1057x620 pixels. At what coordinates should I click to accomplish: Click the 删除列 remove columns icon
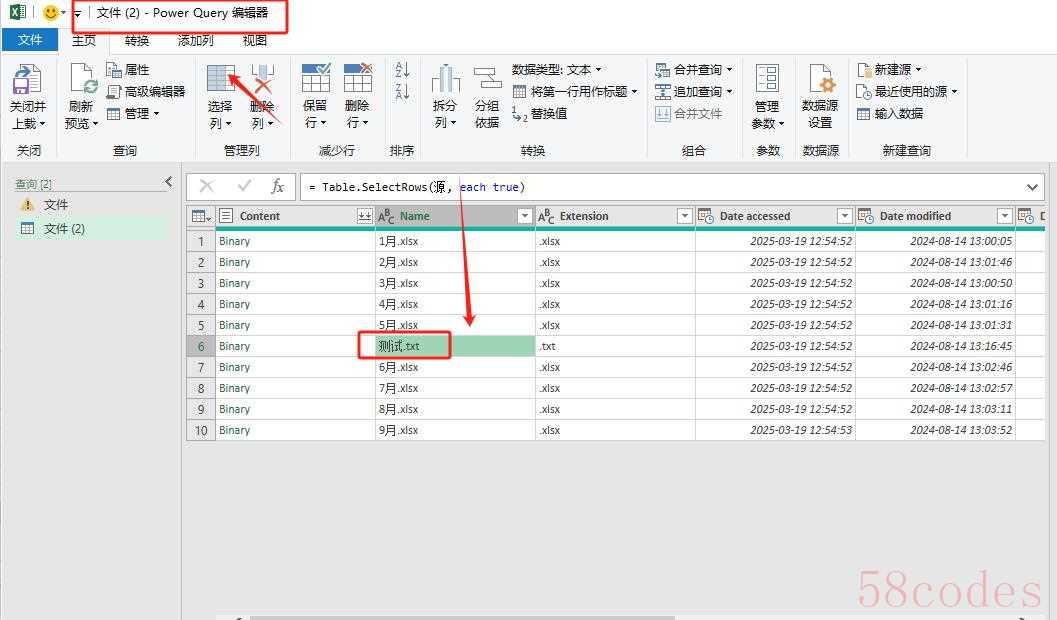[x=262, y=80]
